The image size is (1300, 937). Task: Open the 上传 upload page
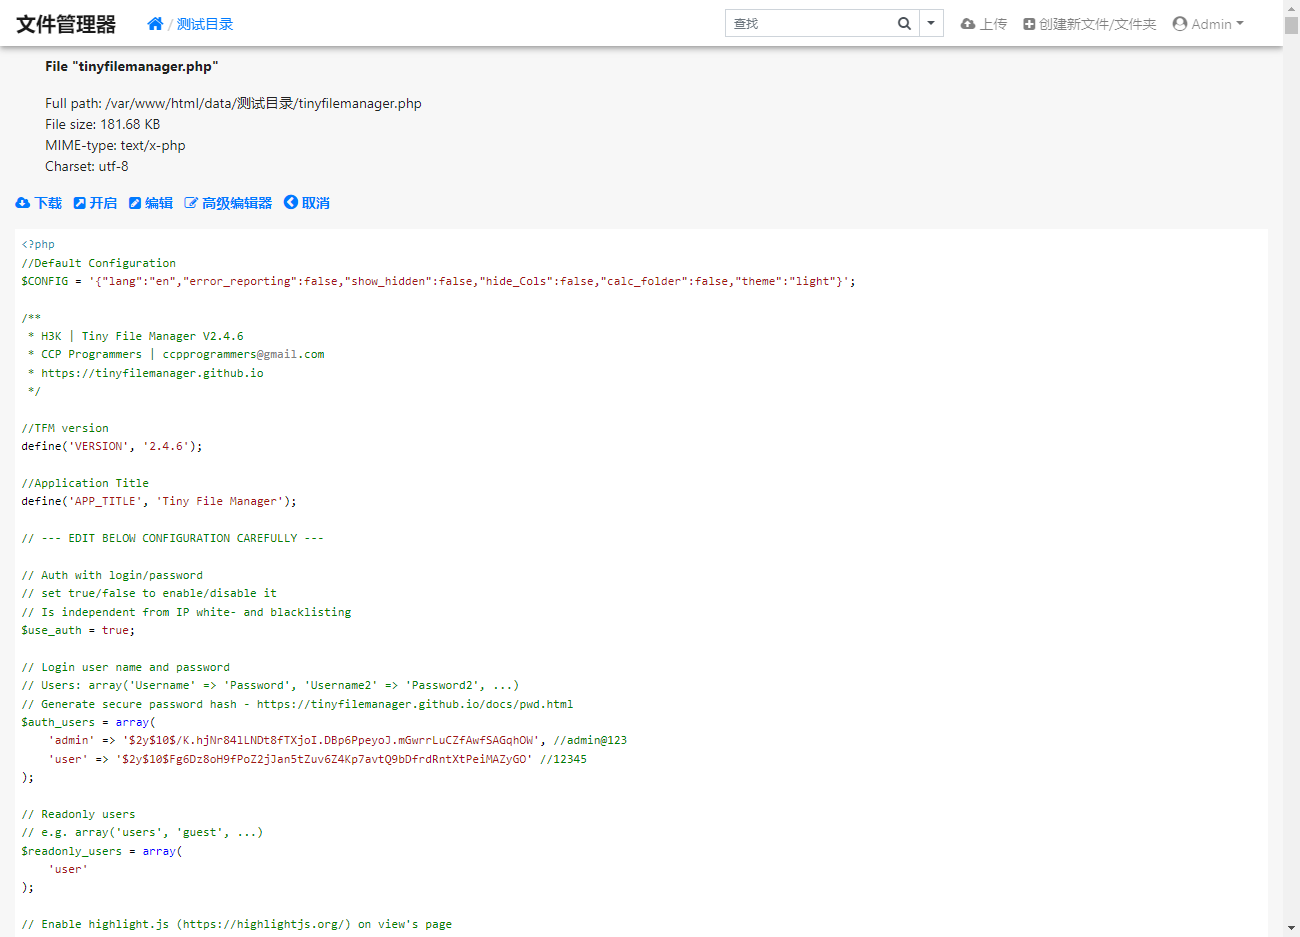pos(984,24)
